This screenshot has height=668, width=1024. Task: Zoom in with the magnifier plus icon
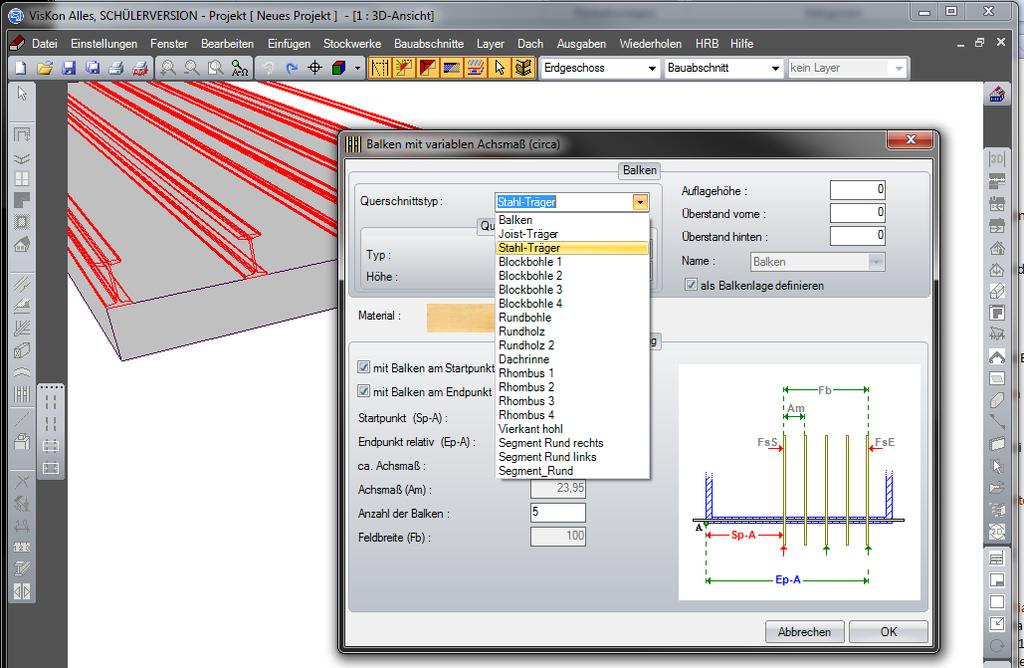(x=168, y=68)
